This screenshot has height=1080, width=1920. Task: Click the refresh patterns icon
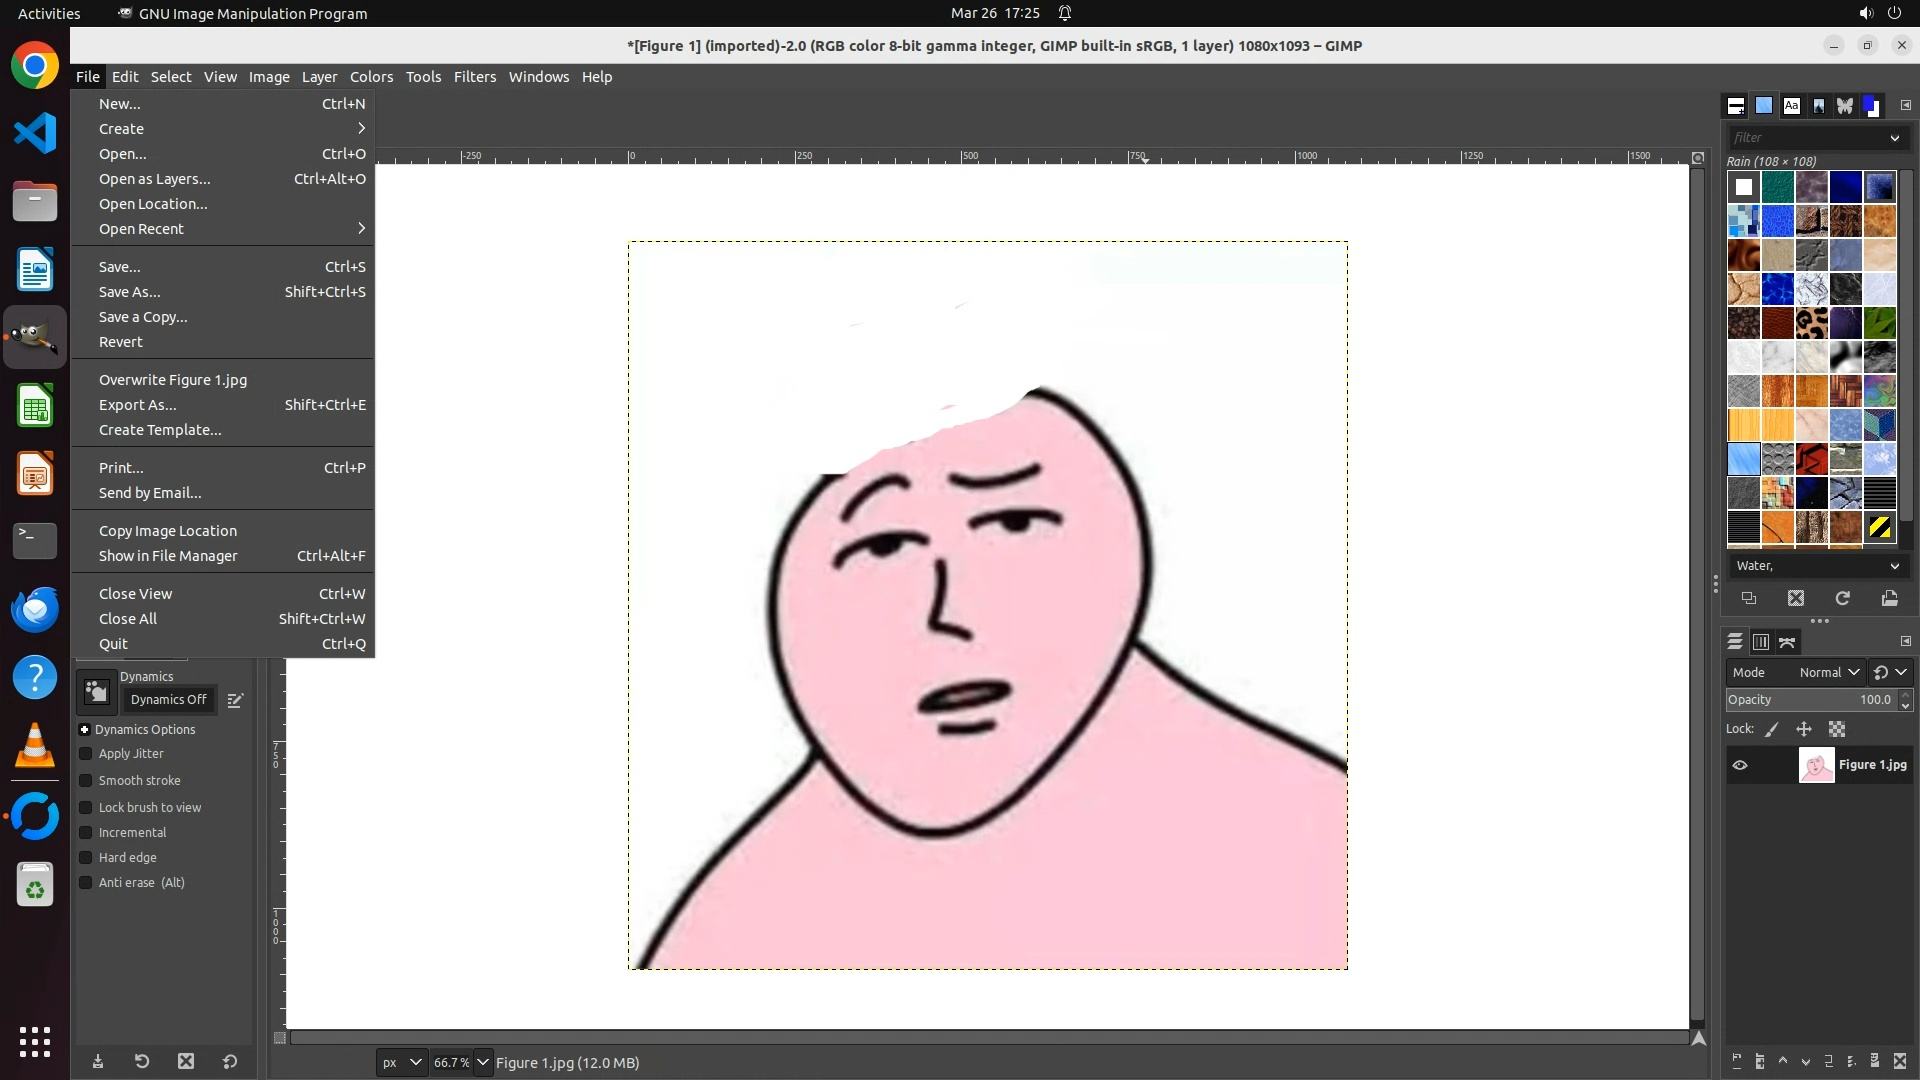(x=1842, y=598)
